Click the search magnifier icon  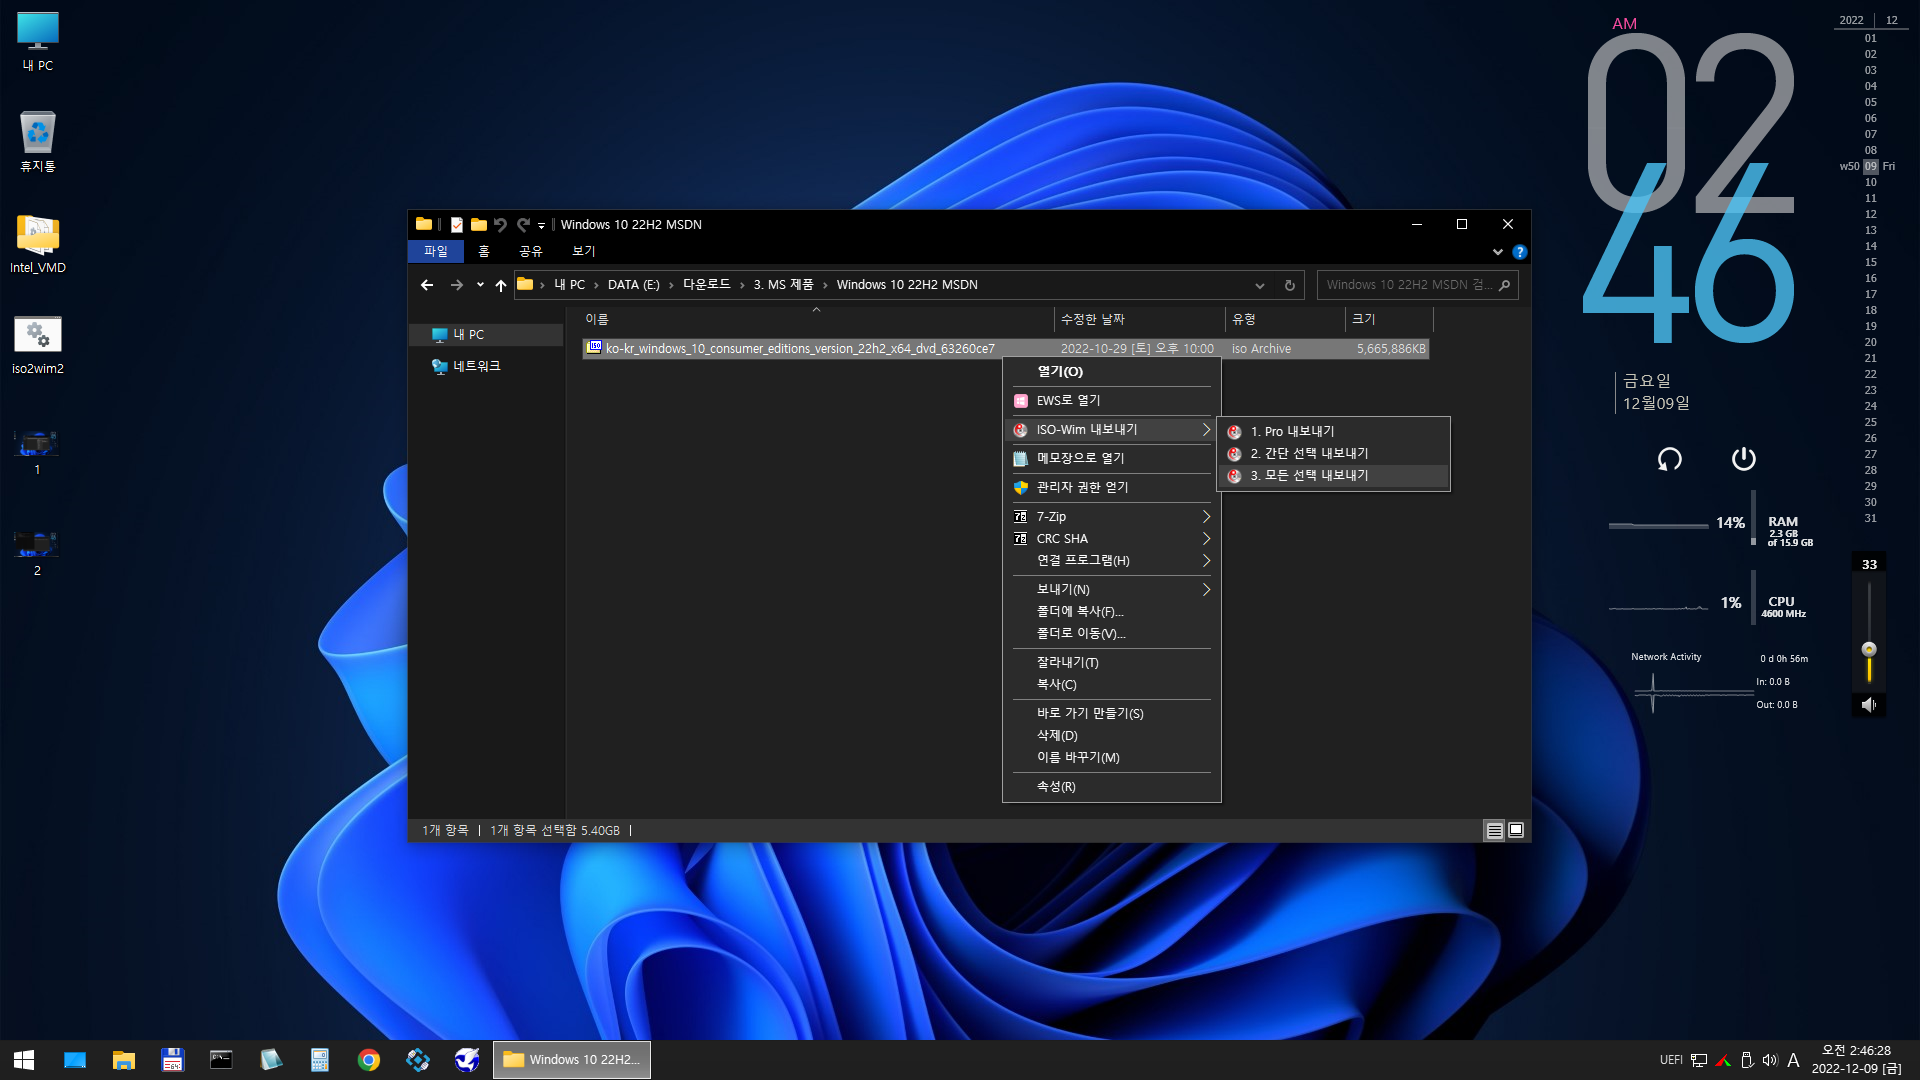coord(1504,285)
